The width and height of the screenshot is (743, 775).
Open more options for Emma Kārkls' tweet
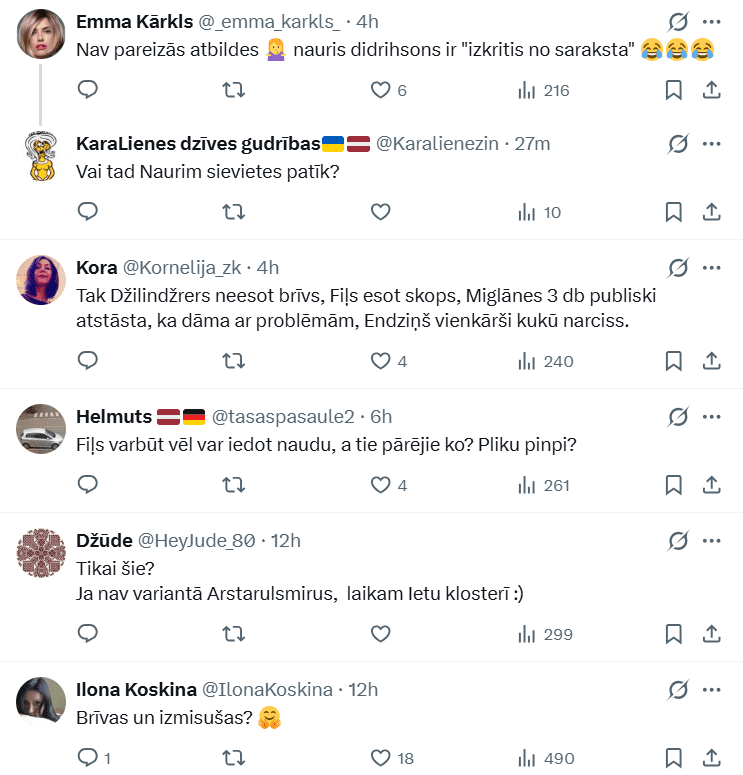coord(712,22)
